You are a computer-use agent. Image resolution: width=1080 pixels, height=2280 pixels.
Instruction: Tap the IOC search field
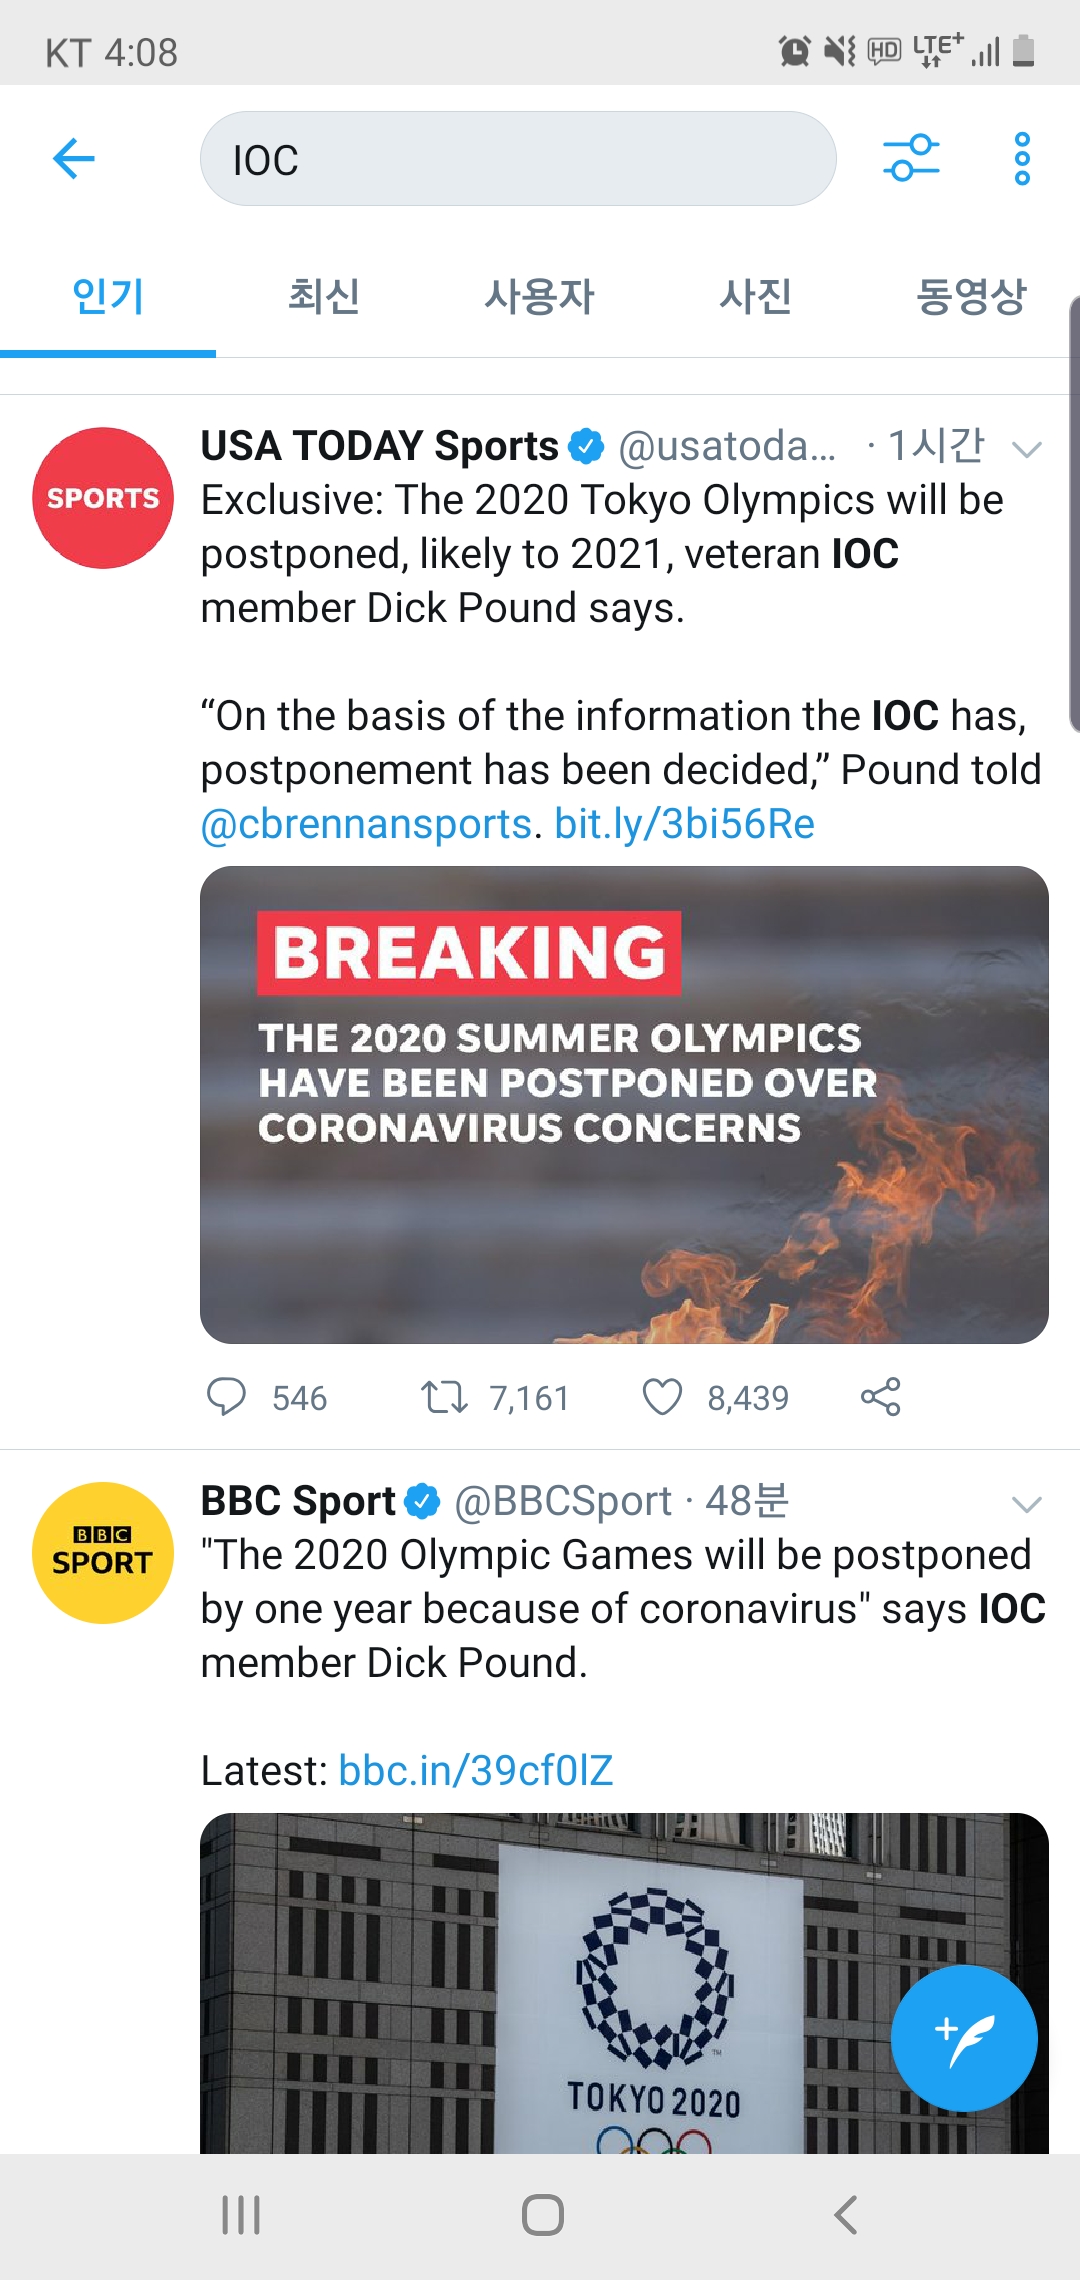(x=518, y=159)
